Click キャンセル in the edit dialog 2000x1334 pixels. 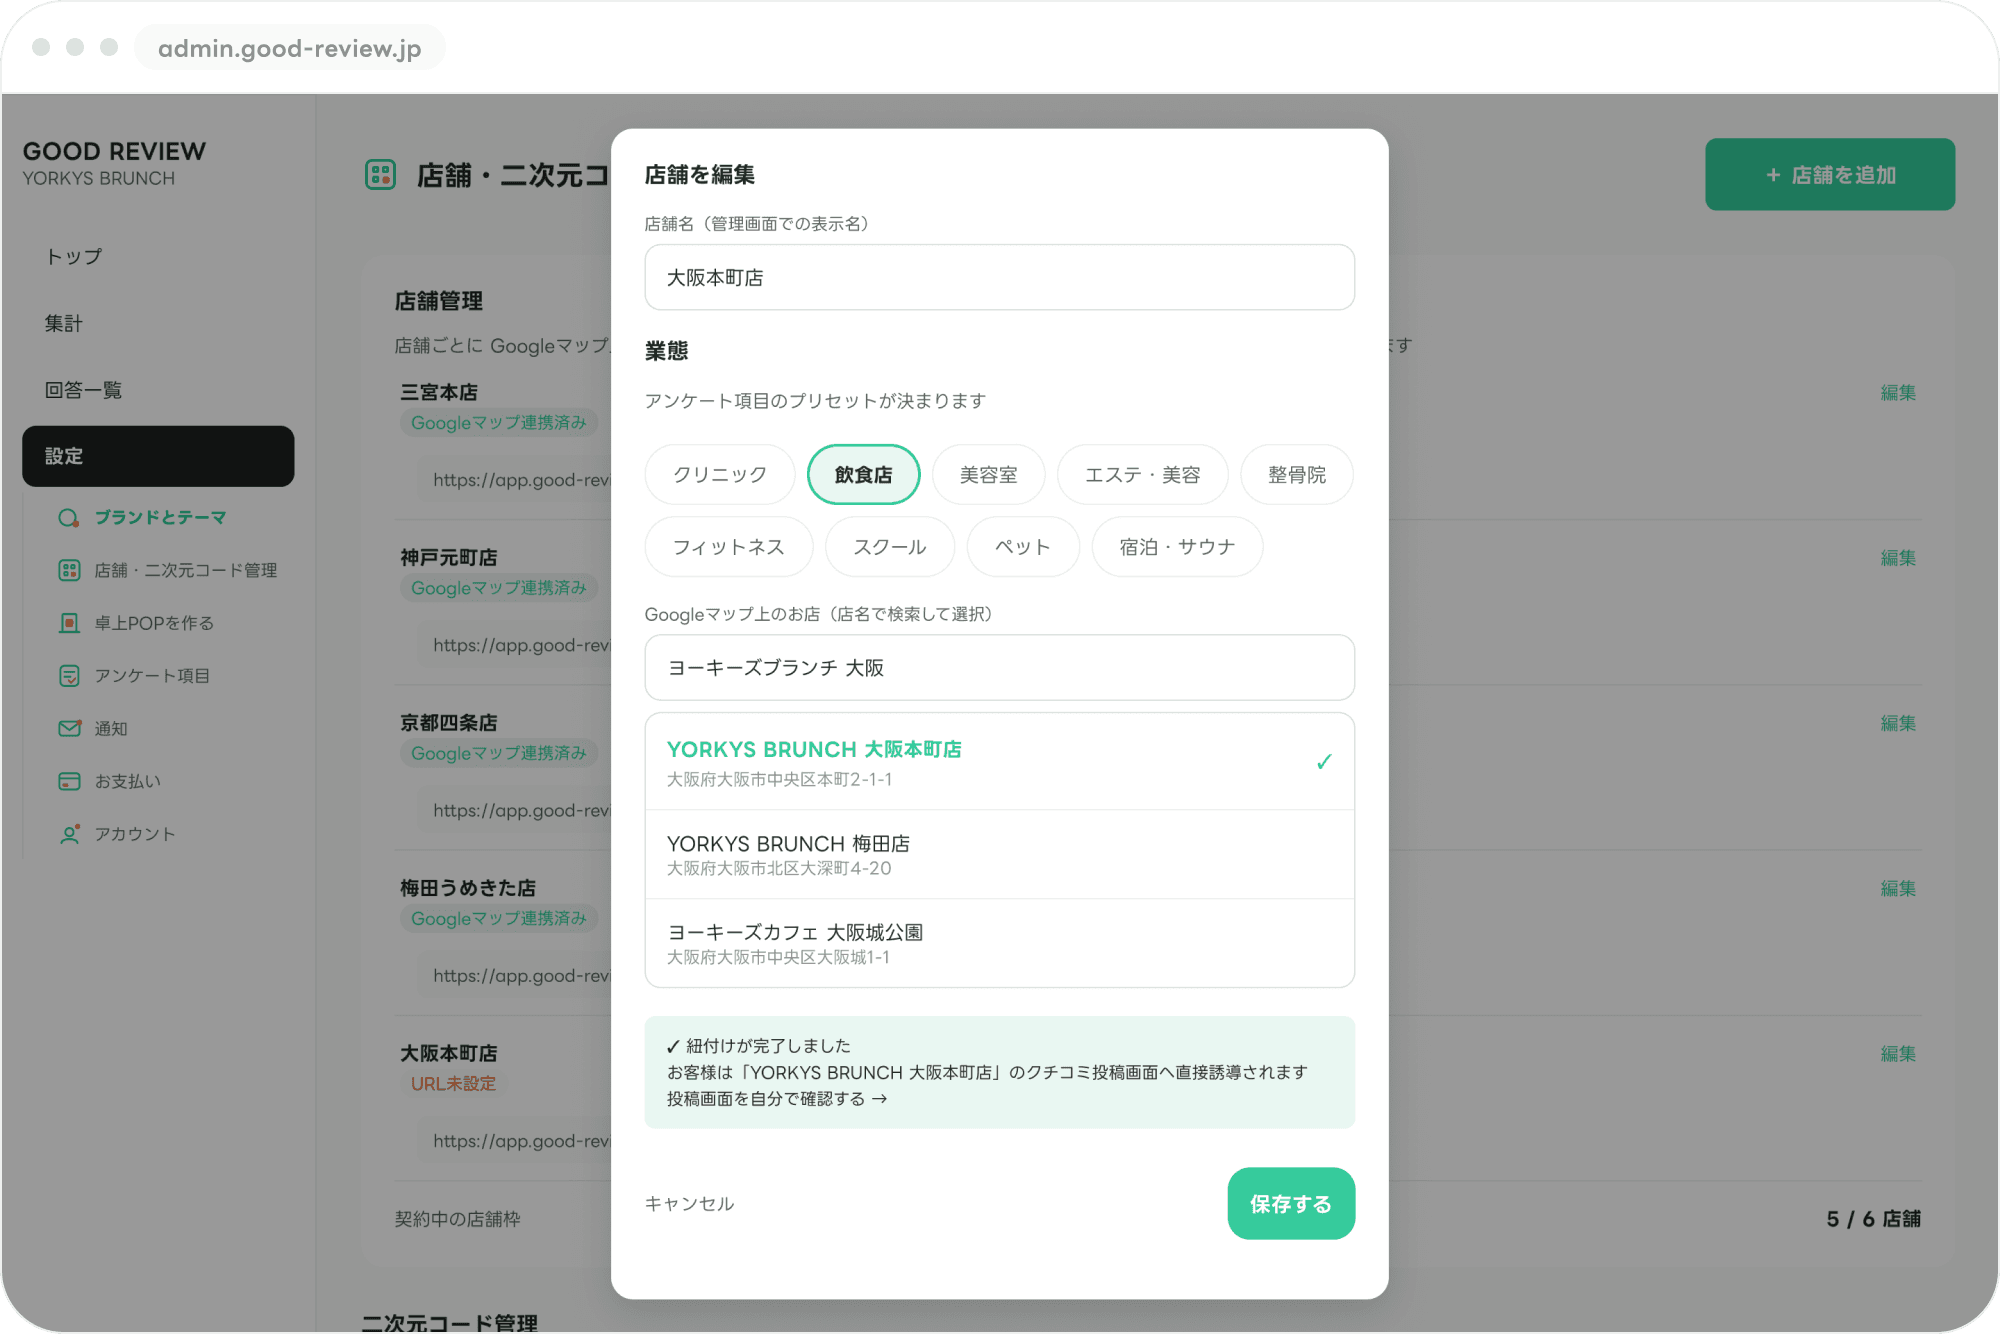pos(689,1204)
